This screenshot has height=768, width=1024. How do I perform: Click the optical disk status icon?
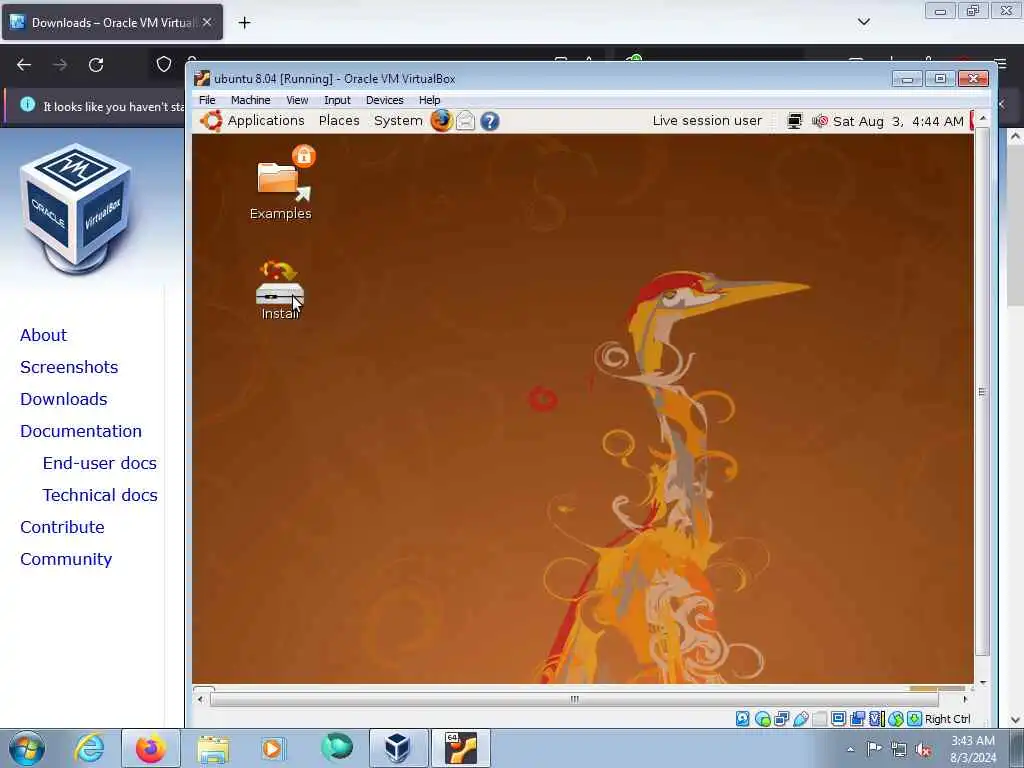click(x=762, y=719)
